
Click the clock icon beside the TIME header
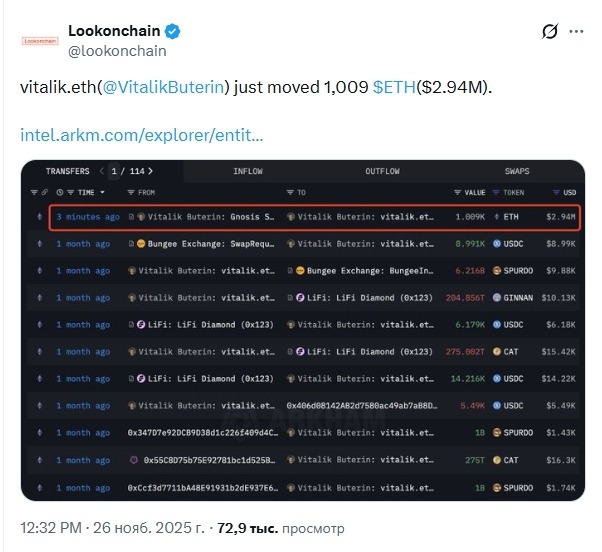tap(60, 191)
